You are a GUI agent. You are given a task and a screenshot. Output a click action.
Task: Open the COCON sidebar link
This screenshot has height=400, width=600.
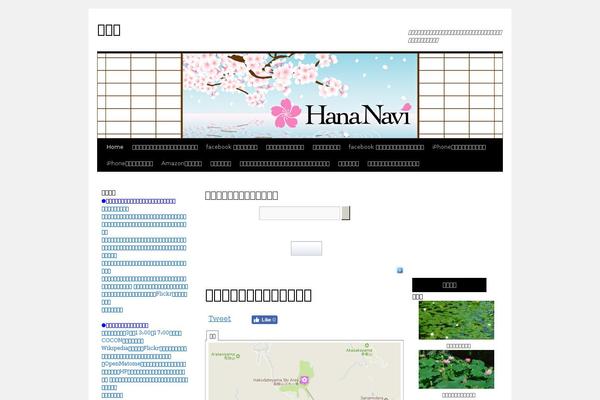[x=122, y=341]
